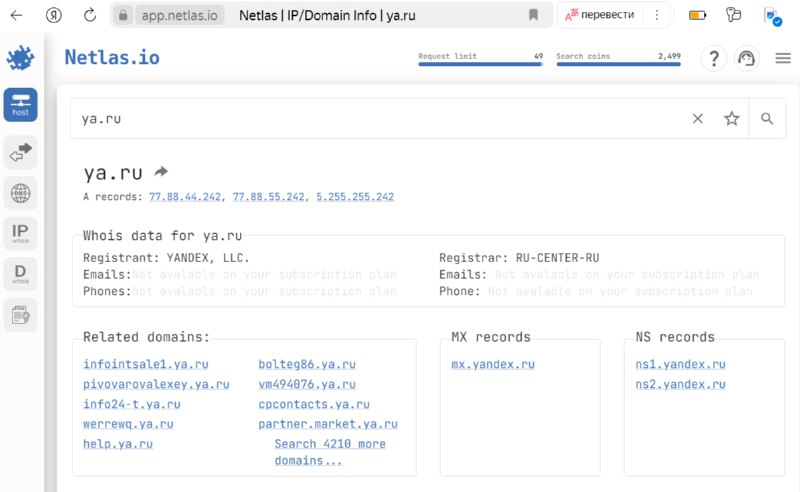Click the padlock site security icon
Screen dimensions: 800x492
click(123, 15)
